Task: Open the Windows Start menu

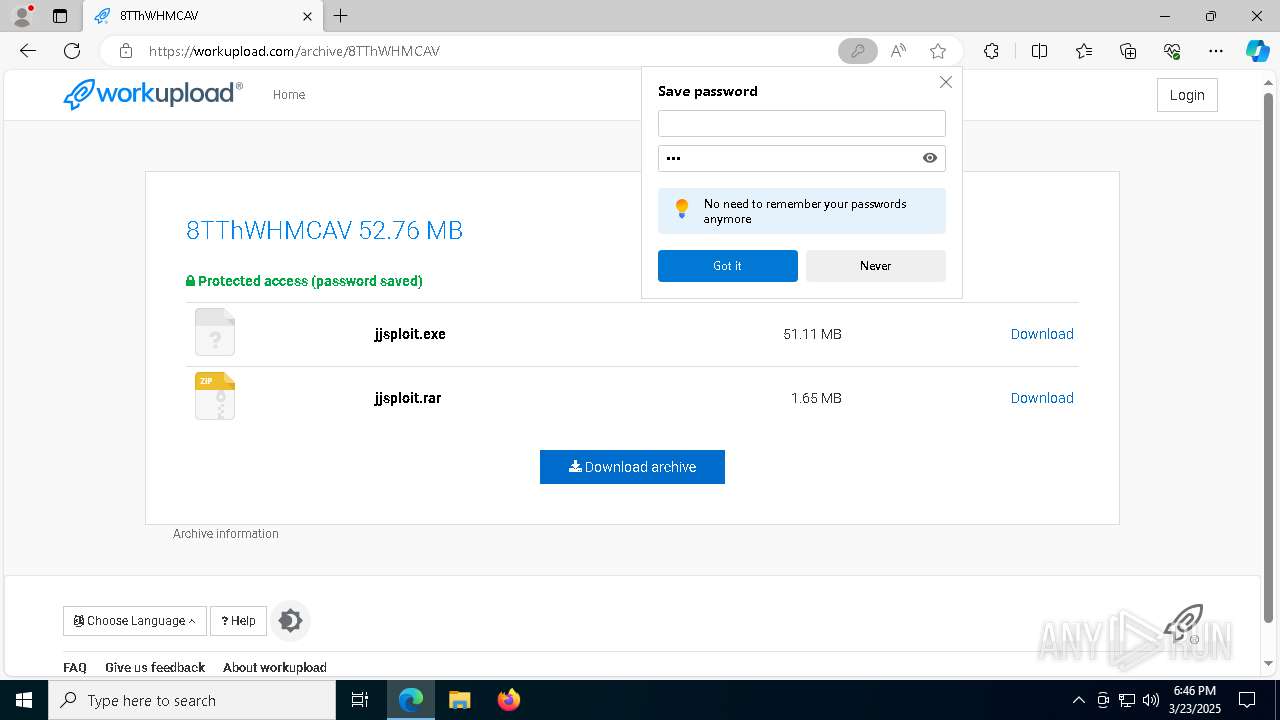Action: pyautogui.click(x=24, y=700)
